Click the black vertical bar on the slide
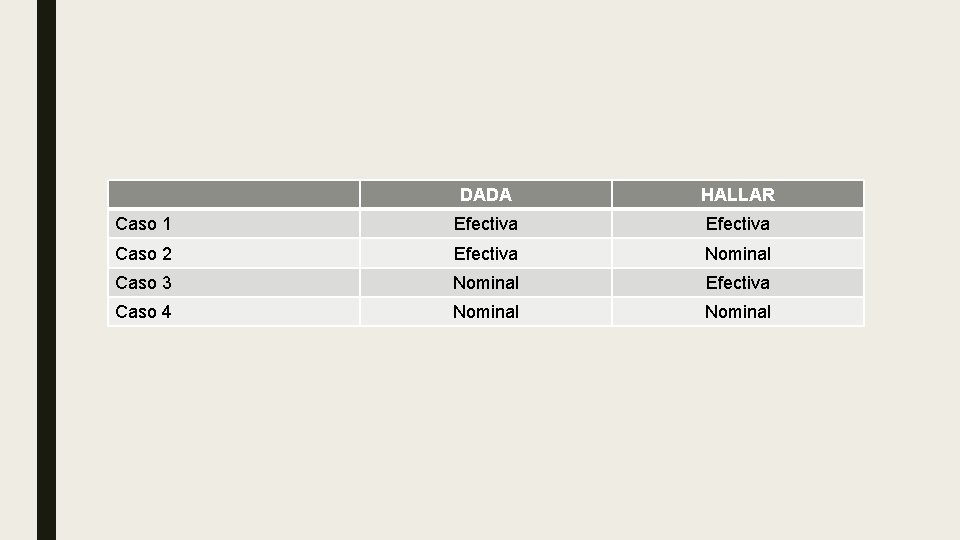 point(47,270)
